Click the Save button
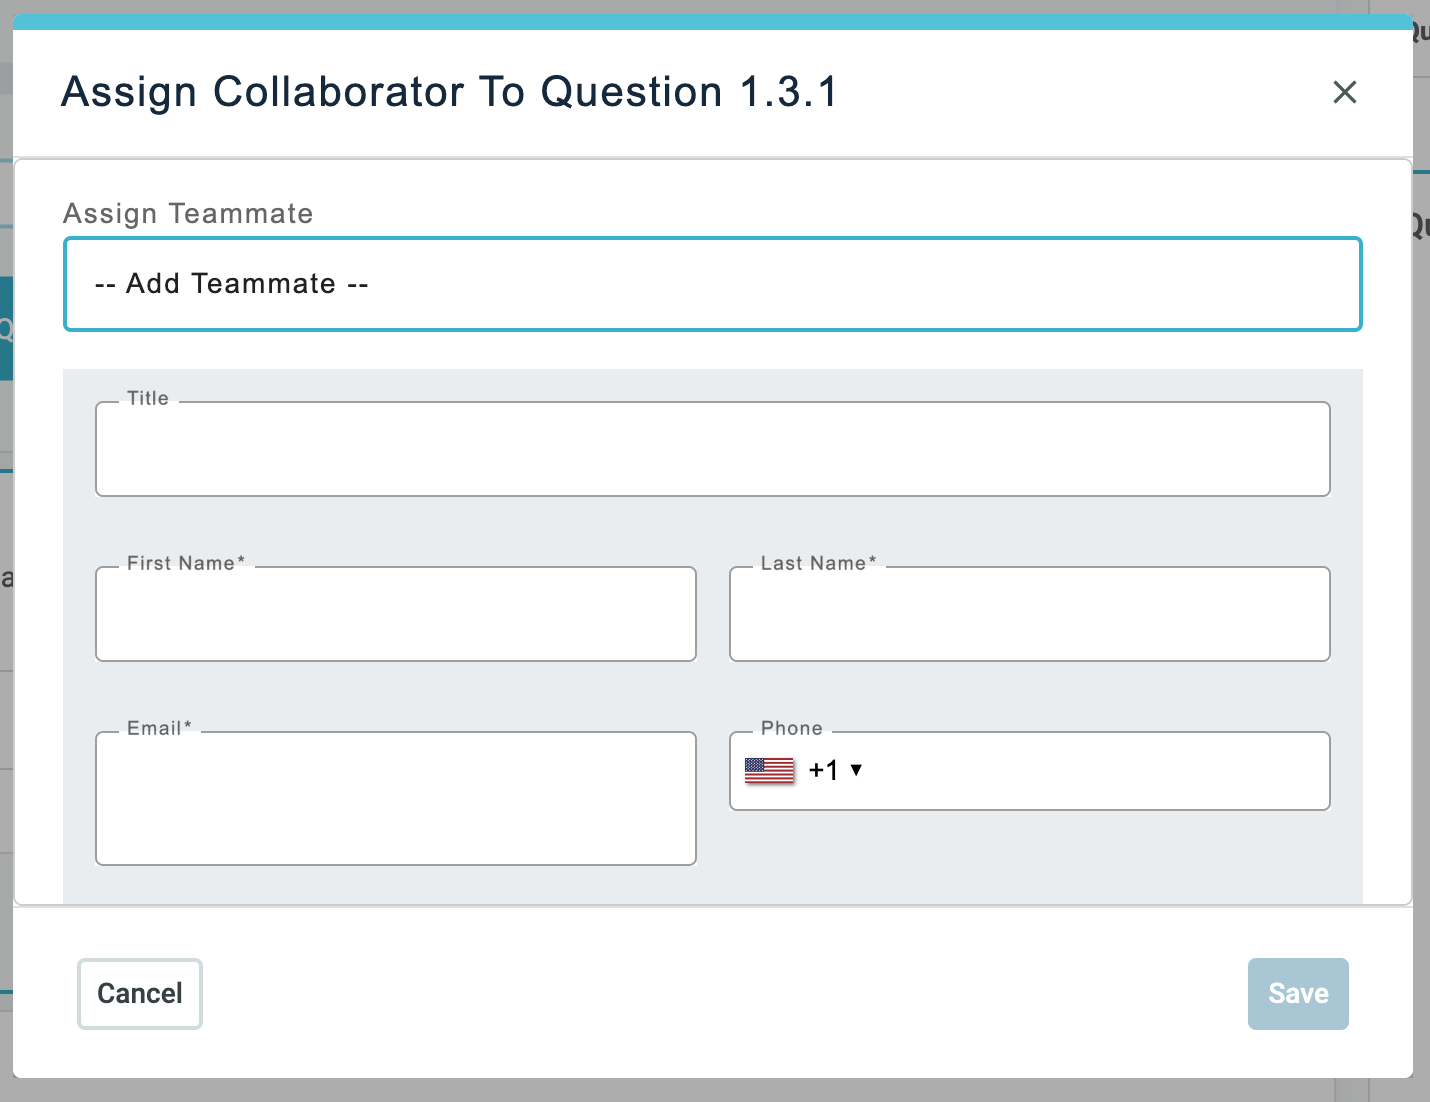The image size is (1430, 1102). [1298, 993]
